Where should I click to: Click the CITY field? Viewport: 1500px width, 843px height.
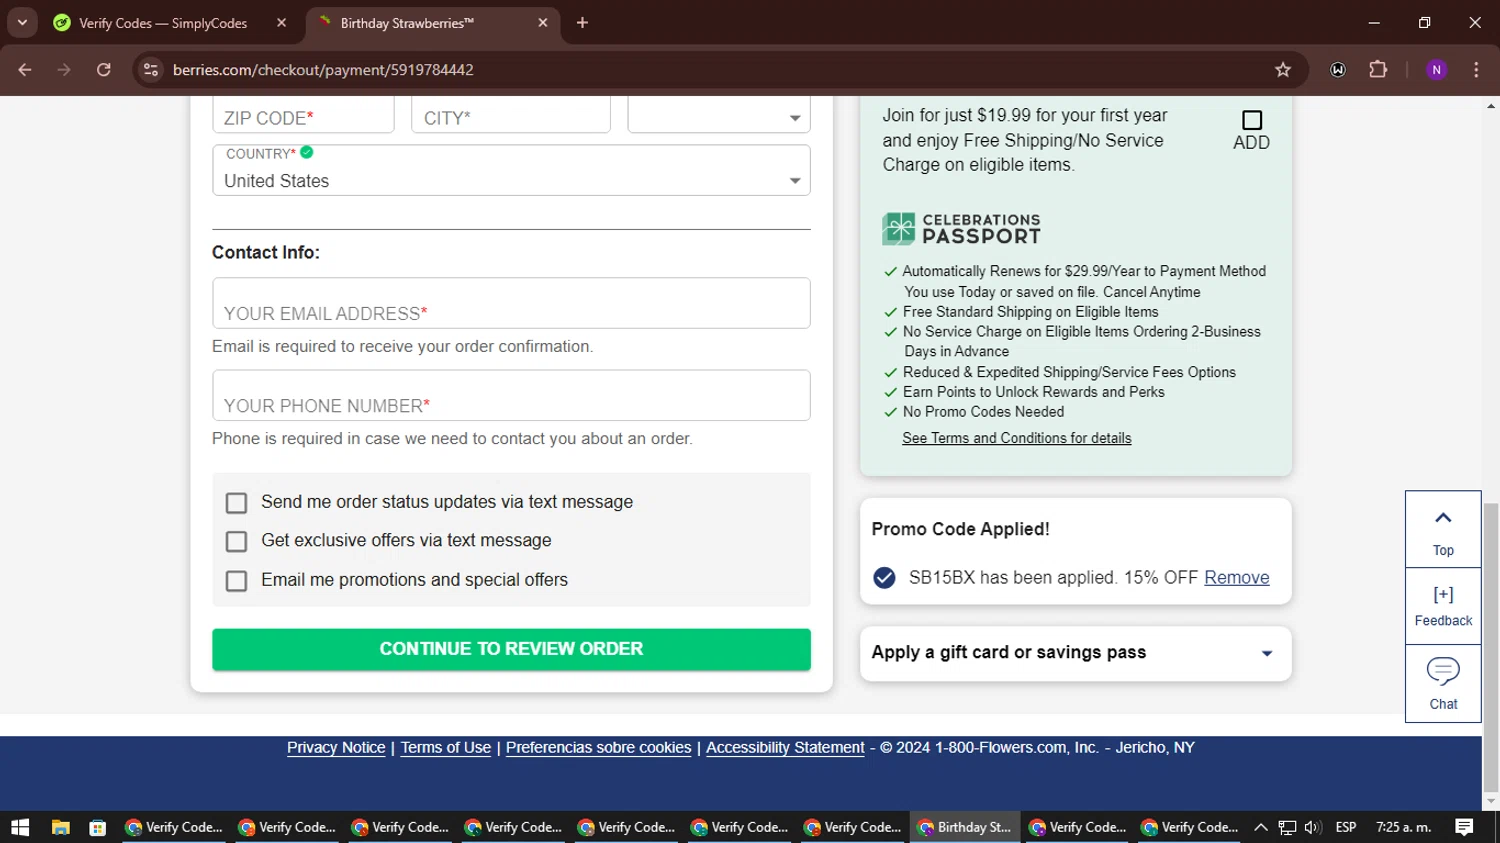pyautogui.click(x=511, y=114)
